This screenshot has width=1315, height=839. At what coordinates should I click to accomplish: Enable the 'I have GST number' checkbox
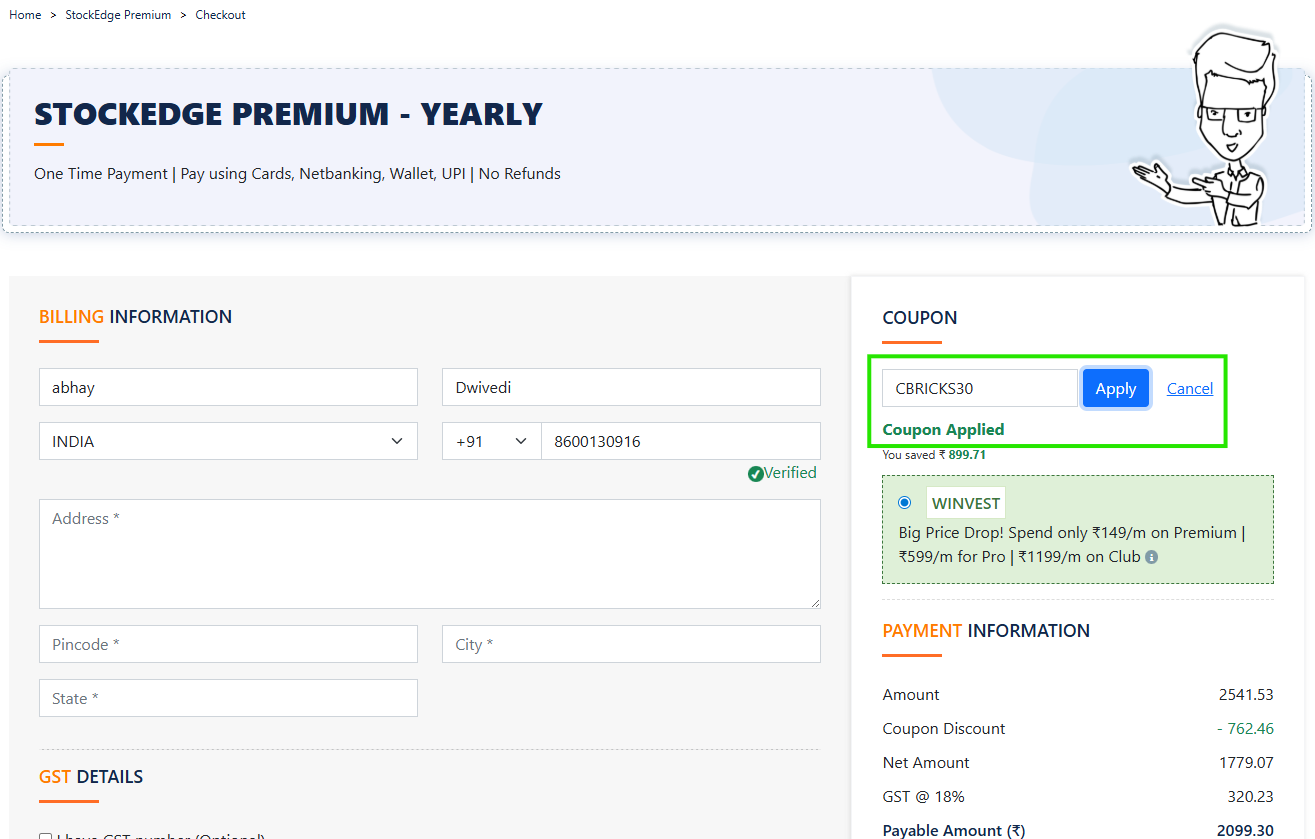(45, 836)
